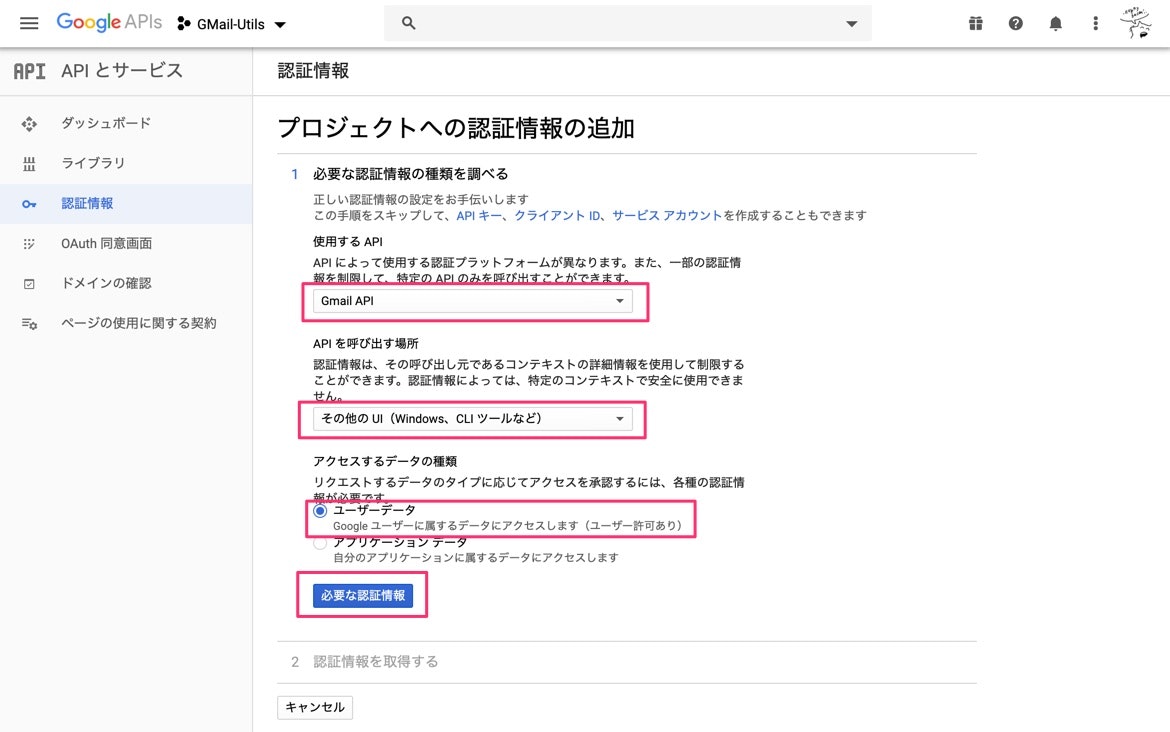Viewport: 1170px width, 732px height.
Task: Click the key icon for 認証情報
Action: [x=29, y=204]
